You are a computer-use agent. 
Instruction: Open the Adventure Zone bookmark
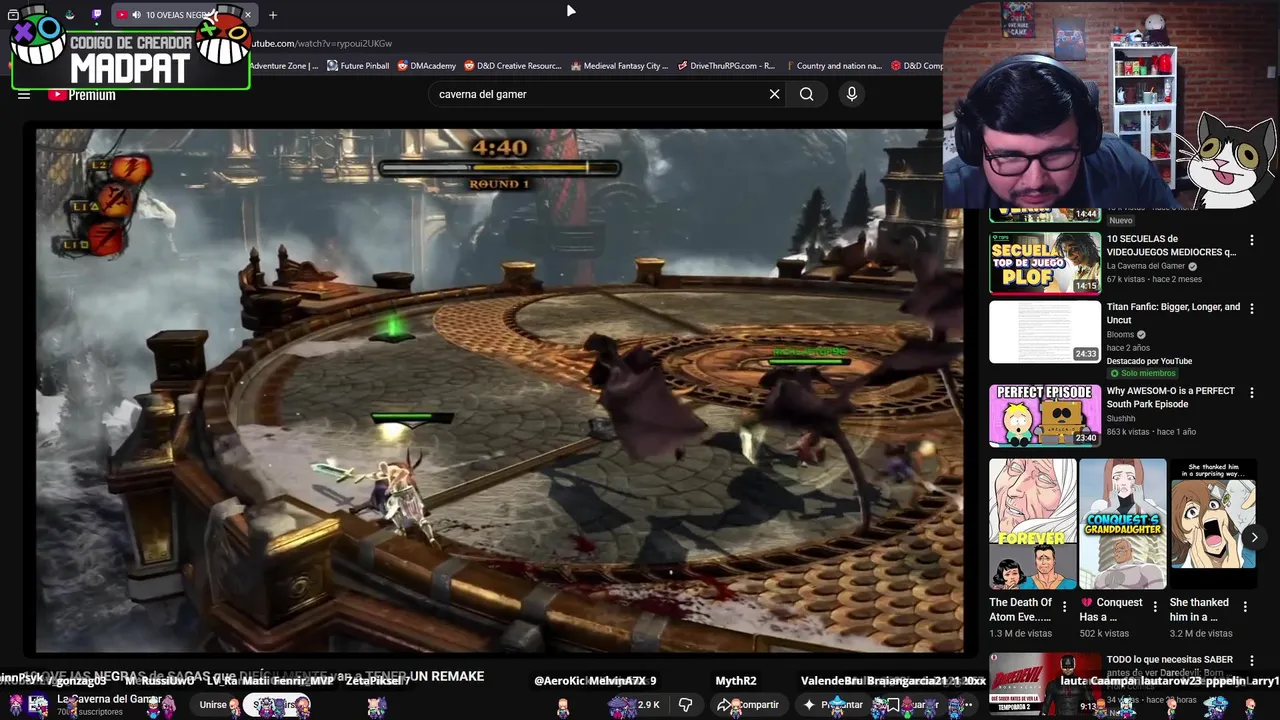(x=283, y=66)
